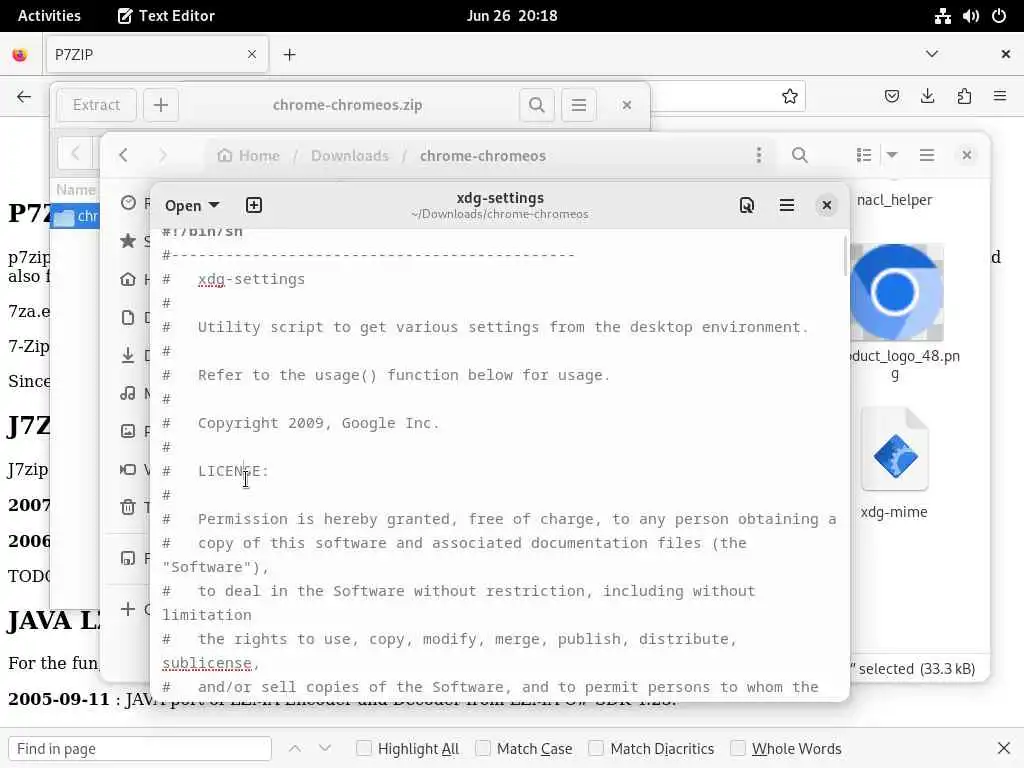
Task: Open the Files window main menu
Action: point(927,155)
